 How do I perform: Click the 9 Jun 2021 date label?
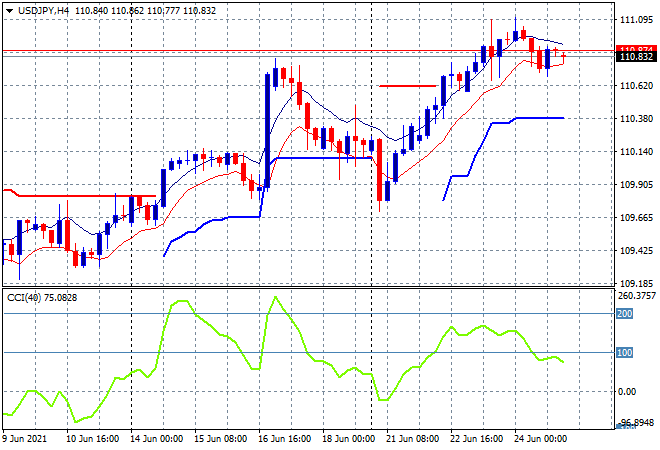point(24,439)
